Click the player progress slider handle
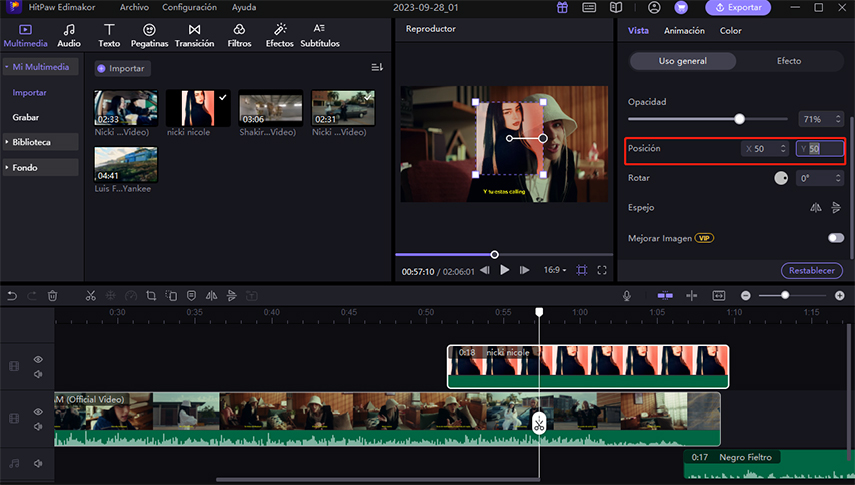The image size is (855, 485). pos(494,255)
